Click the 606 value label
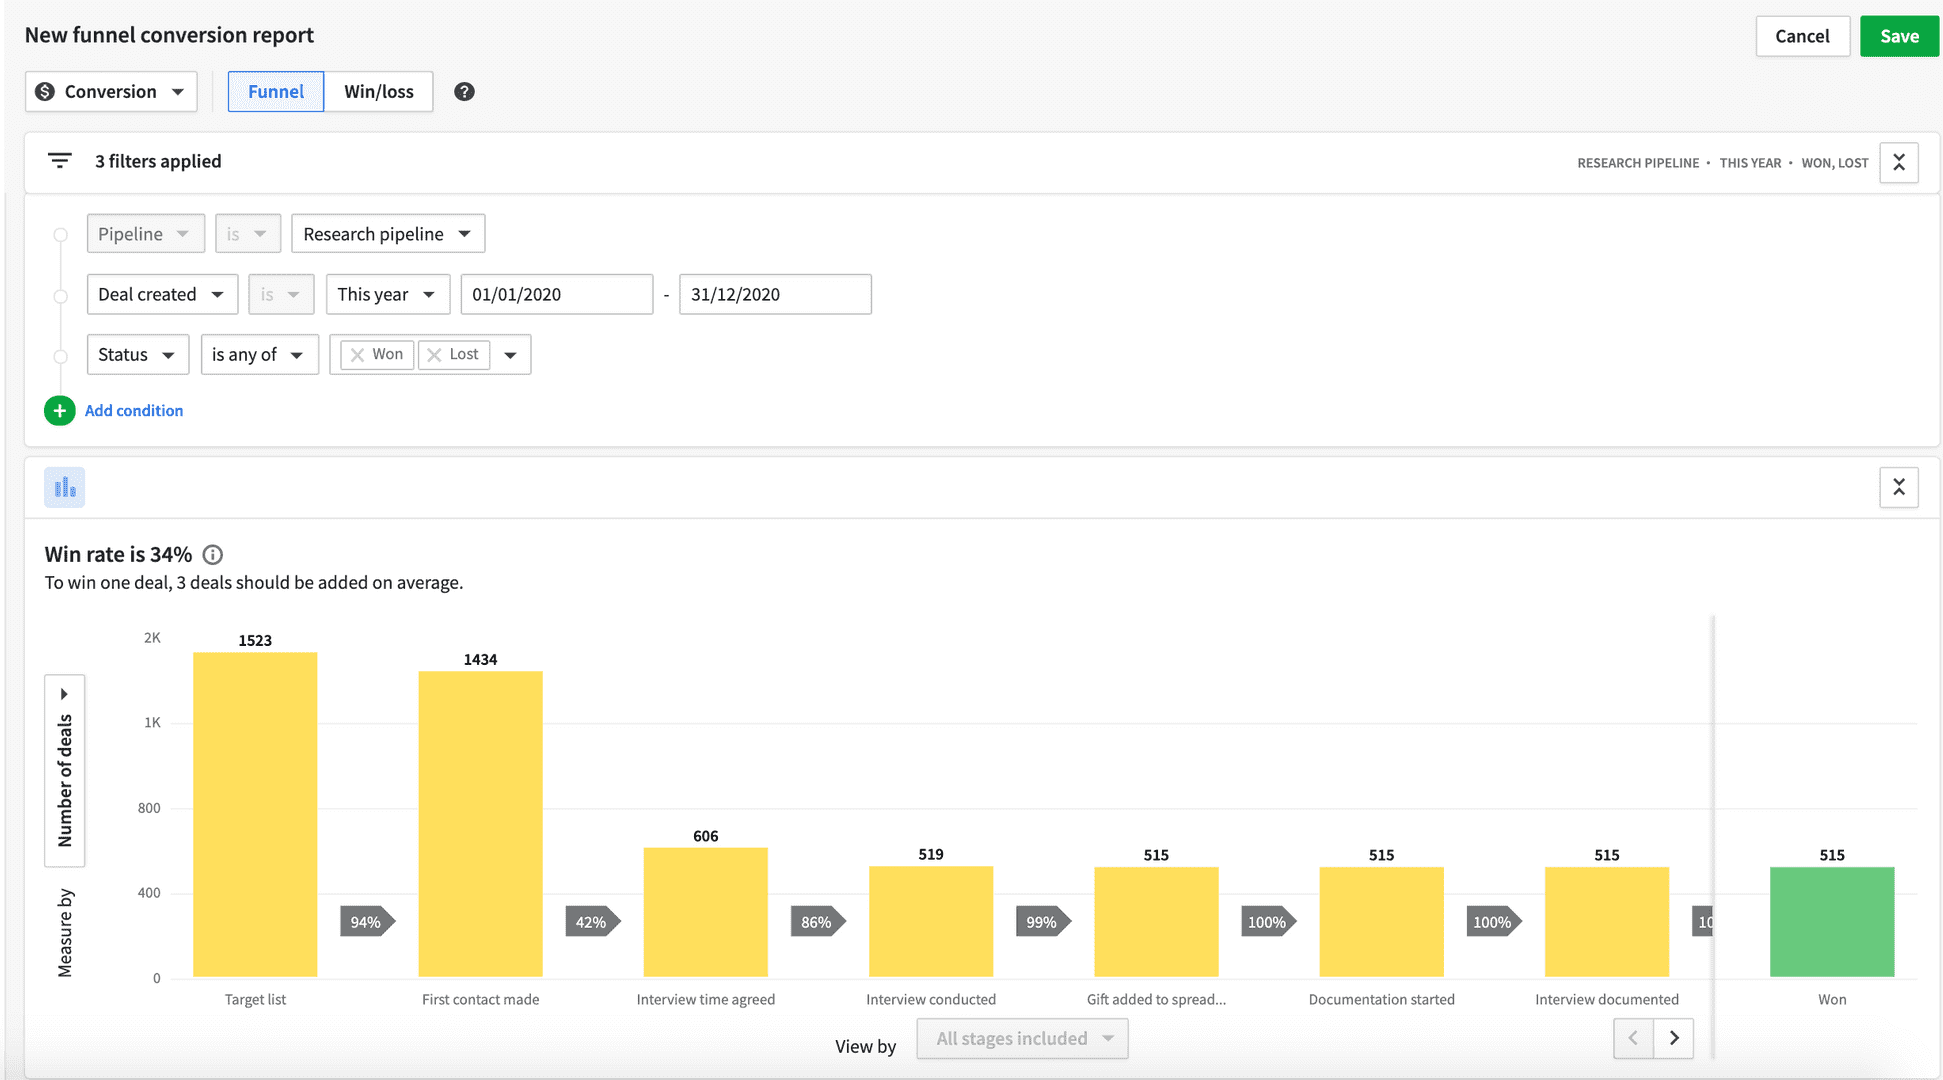The width and height of the screenshot is (1943, 1080). pos(706,836)
